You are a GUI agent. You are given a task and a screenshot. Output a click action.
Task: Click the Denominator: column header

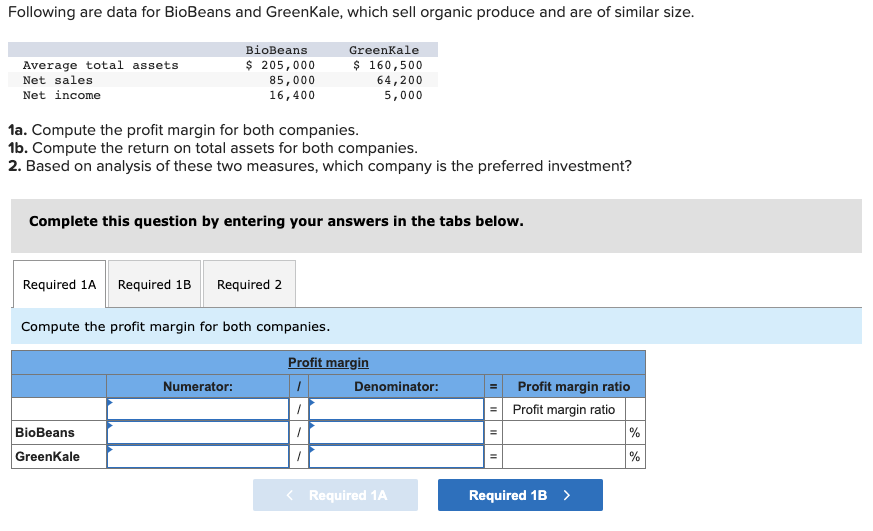click(x=396, y=386)
